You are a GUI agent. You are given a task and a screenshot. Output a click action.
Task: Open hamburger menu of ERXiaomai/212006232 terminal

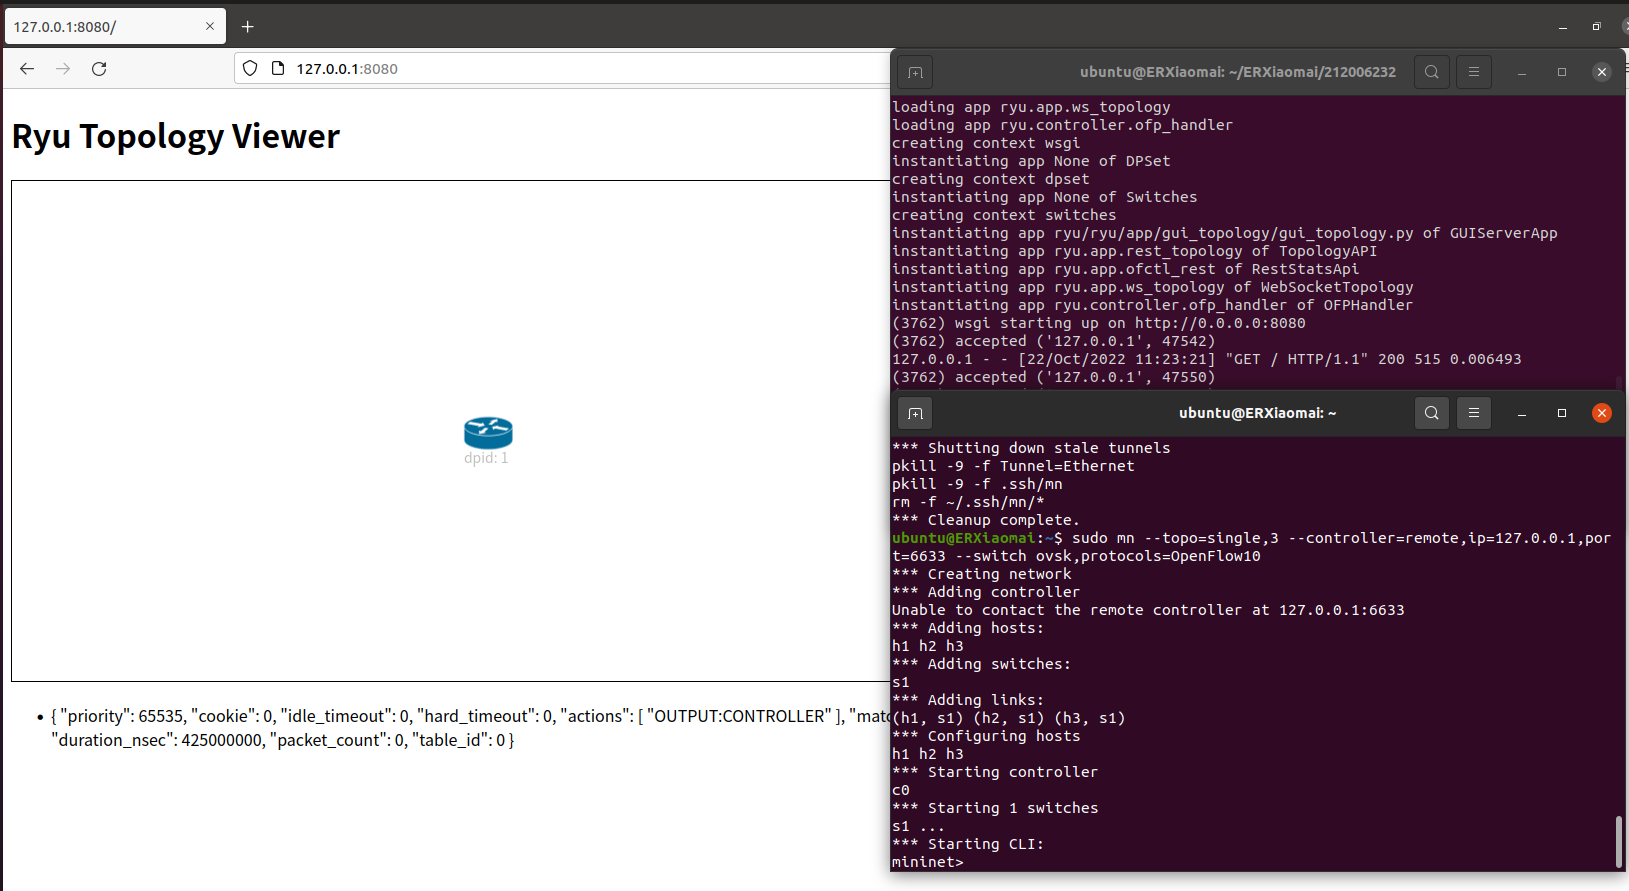1474,72
